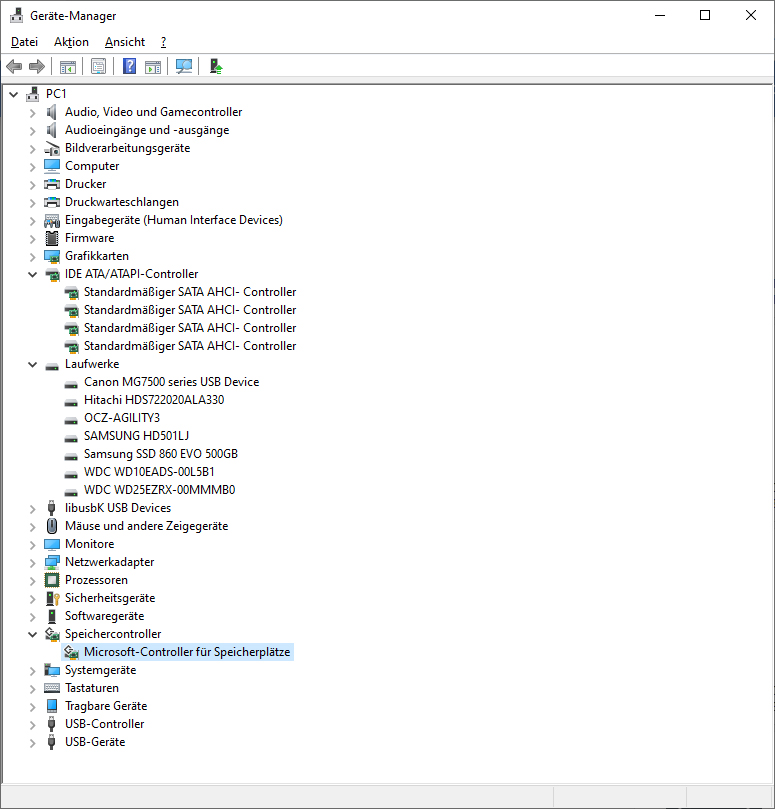Click the Forward arrow toolbar icon
This screenshot has width=775, height=809.
(37, 67)
